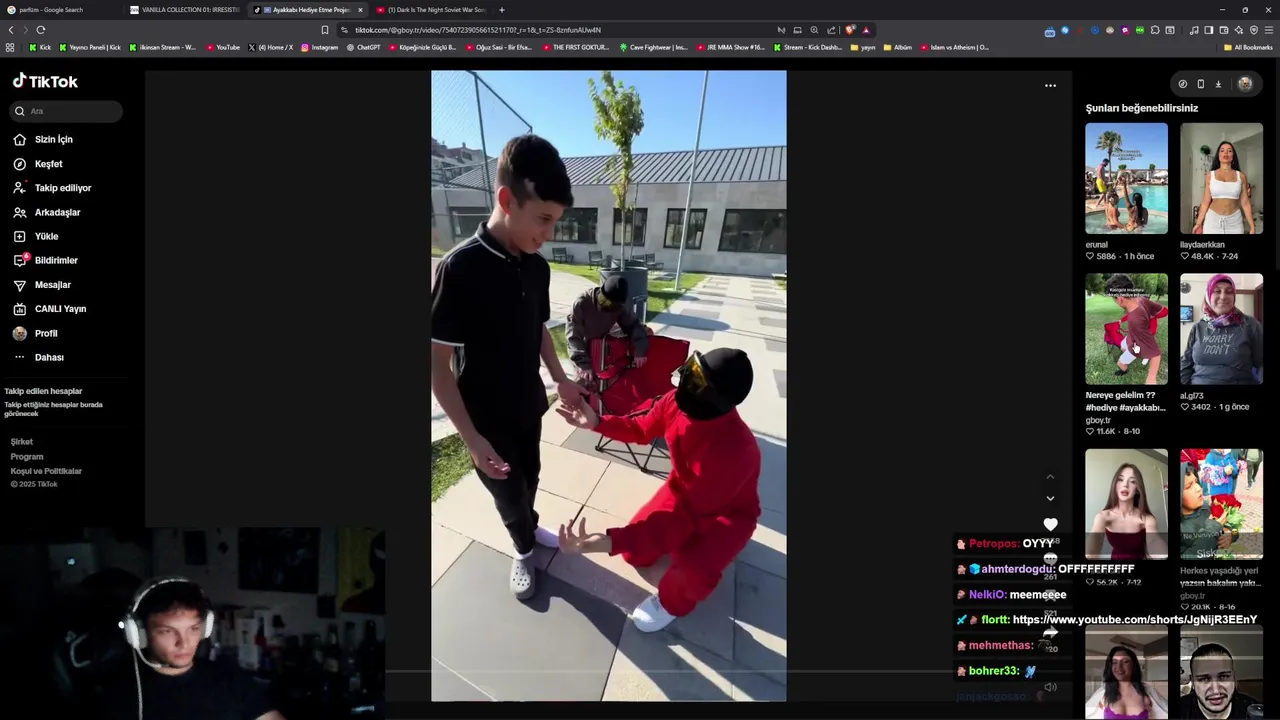Viewport: 1280px width, 720px height.
Task: Switch to the VANILLA COLLECTION 01 tab
Action: click(x=185, y=10)
